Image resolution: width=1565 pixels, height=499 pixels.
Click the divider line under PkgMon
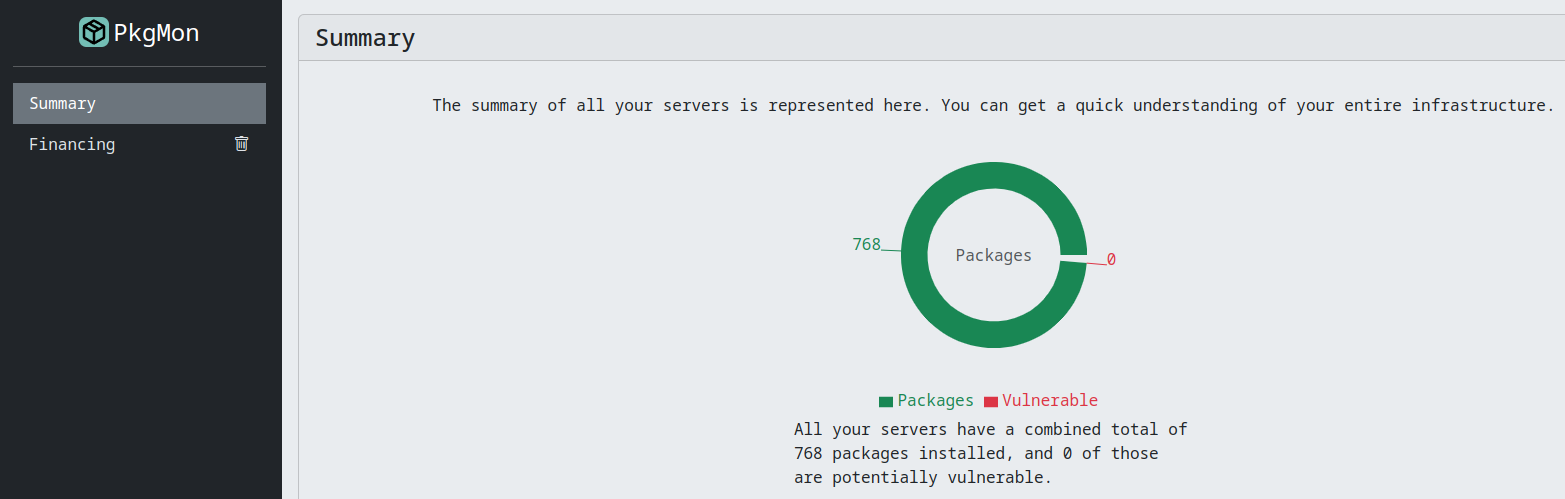[139, 67]
